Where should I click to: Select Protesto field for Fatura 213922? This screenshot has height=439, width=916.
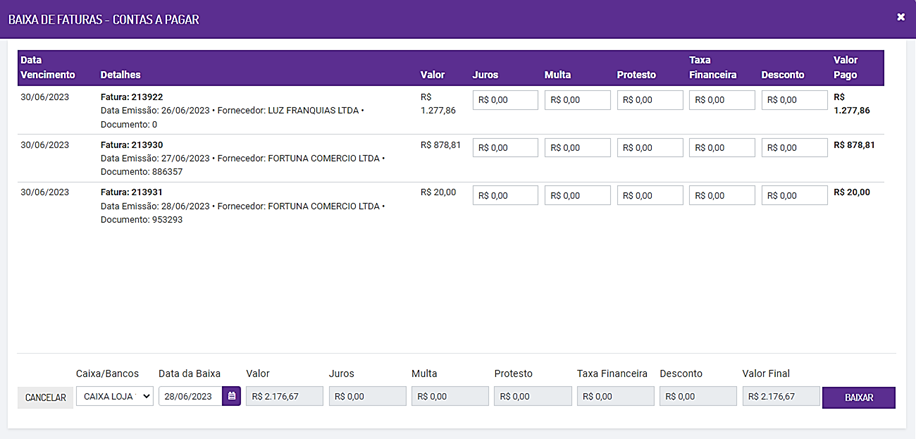click(650, 100)
